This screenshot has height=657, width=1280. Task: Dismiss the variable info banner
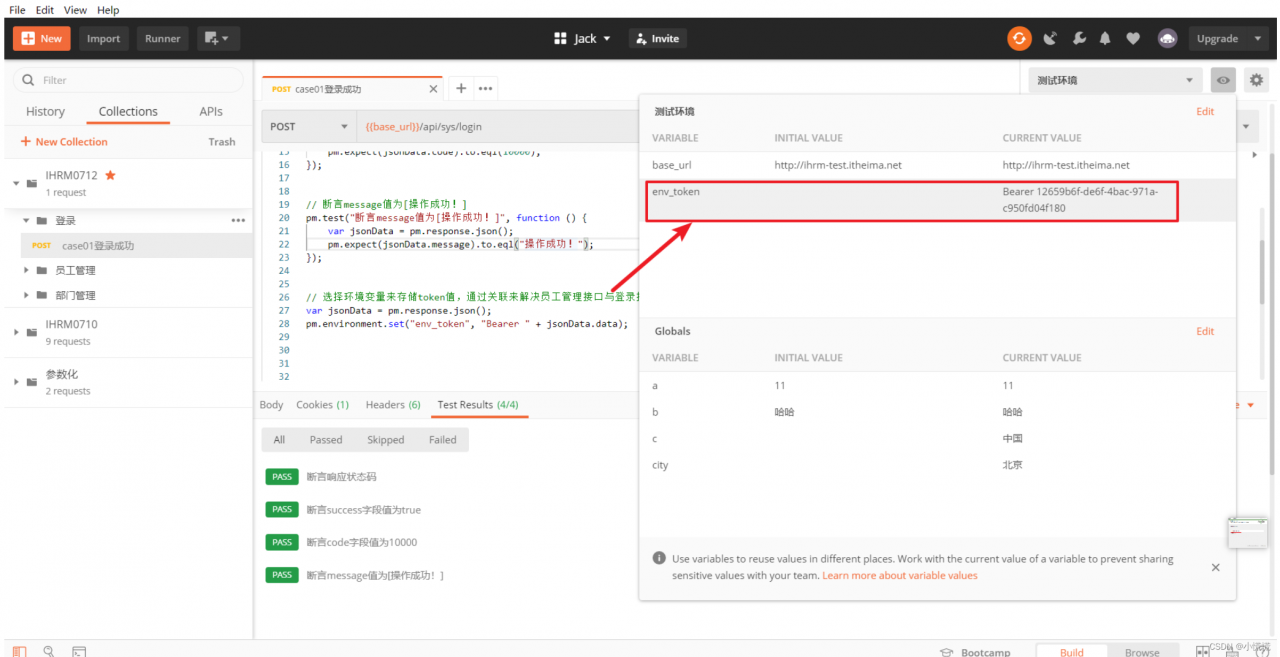coord(1215,567)
